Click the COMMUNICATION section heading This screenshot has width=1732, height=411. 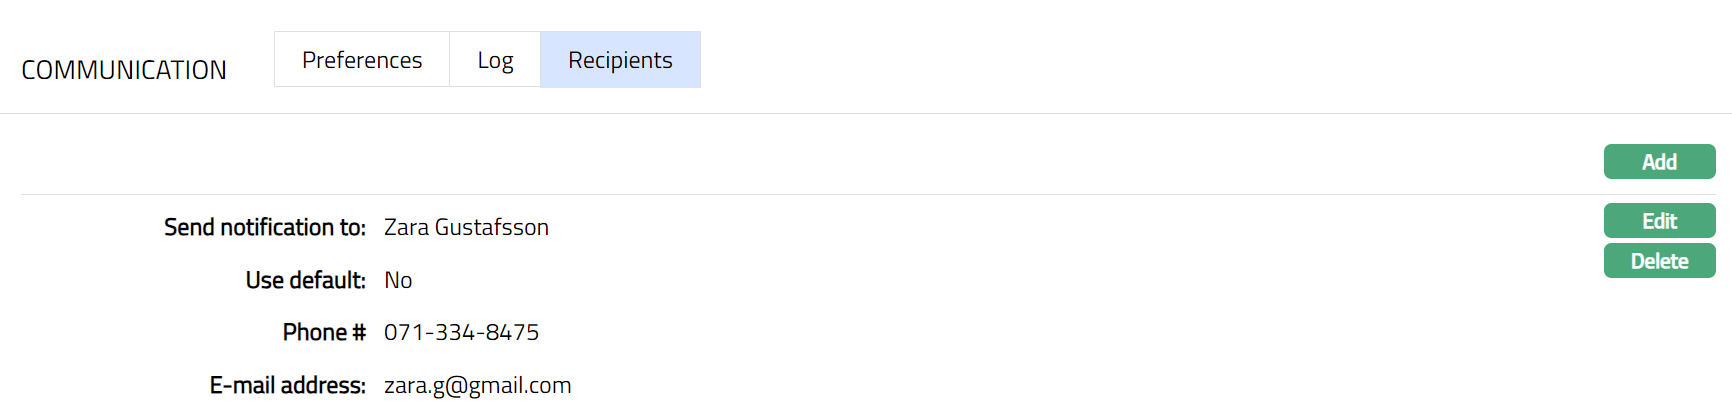[x=124, y=70]
